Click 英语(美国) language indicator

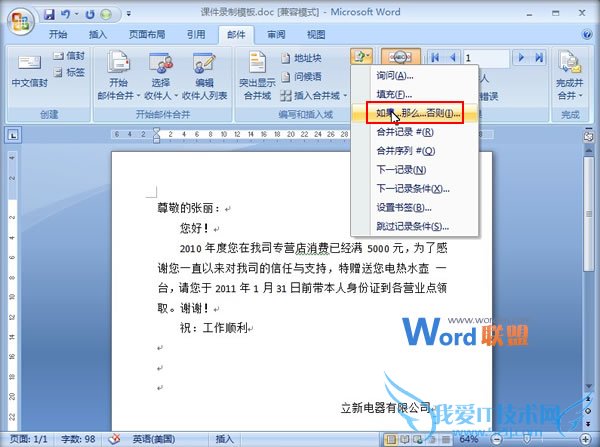coord(154,439)
